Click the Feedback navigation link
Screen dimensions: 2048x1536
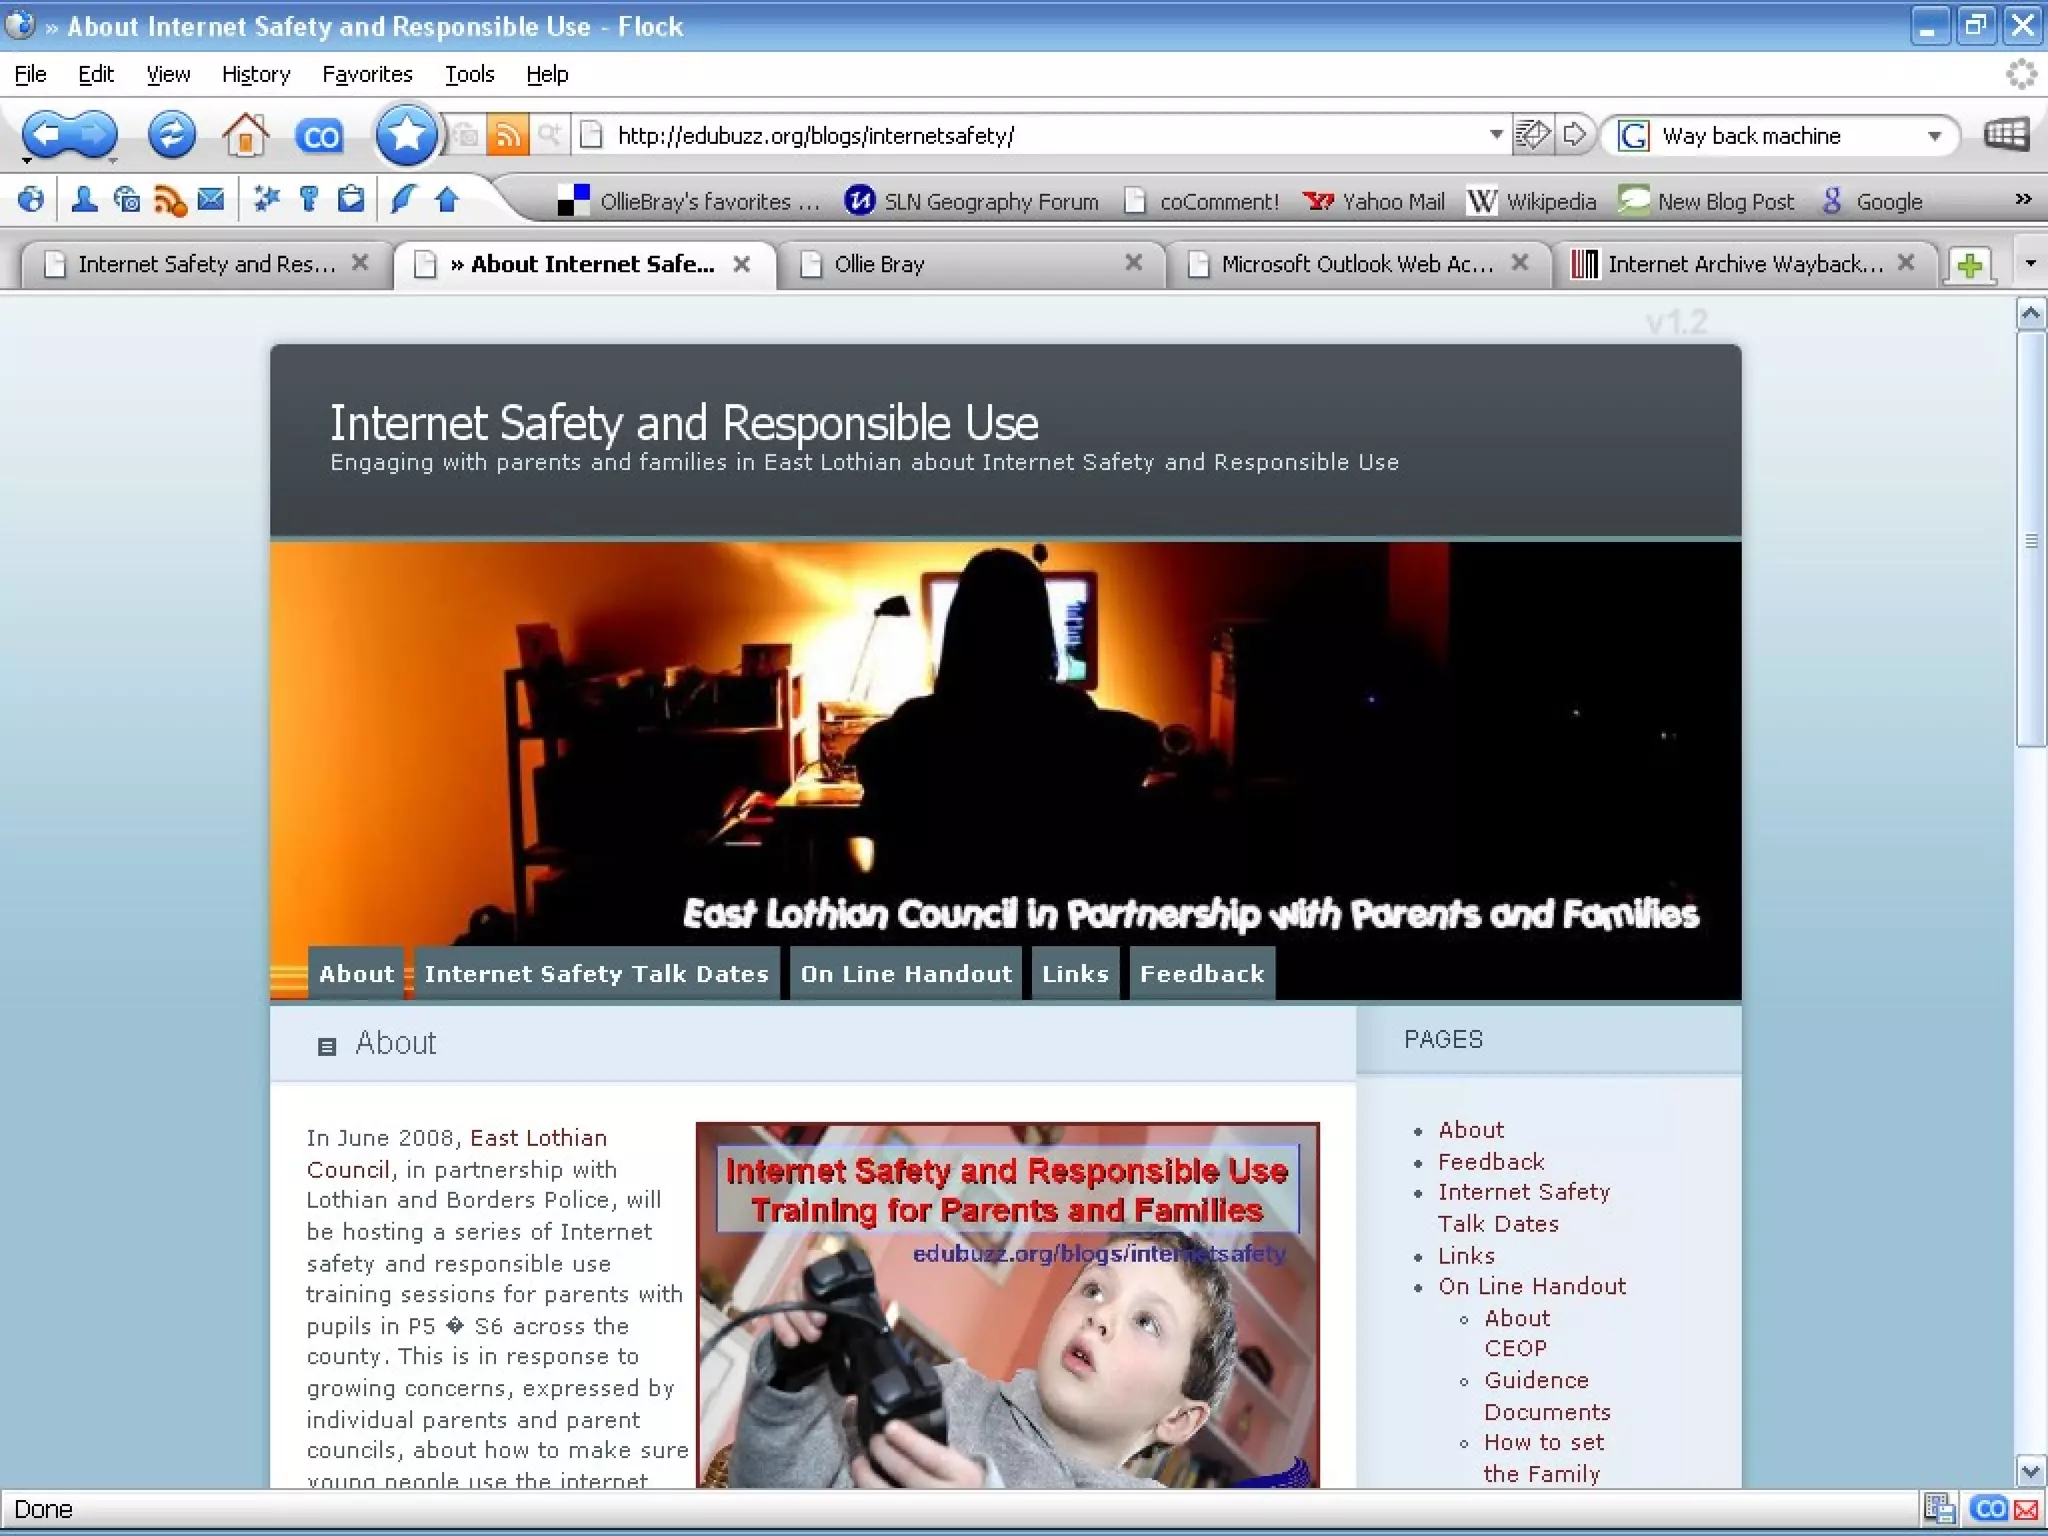point(1201,974)
